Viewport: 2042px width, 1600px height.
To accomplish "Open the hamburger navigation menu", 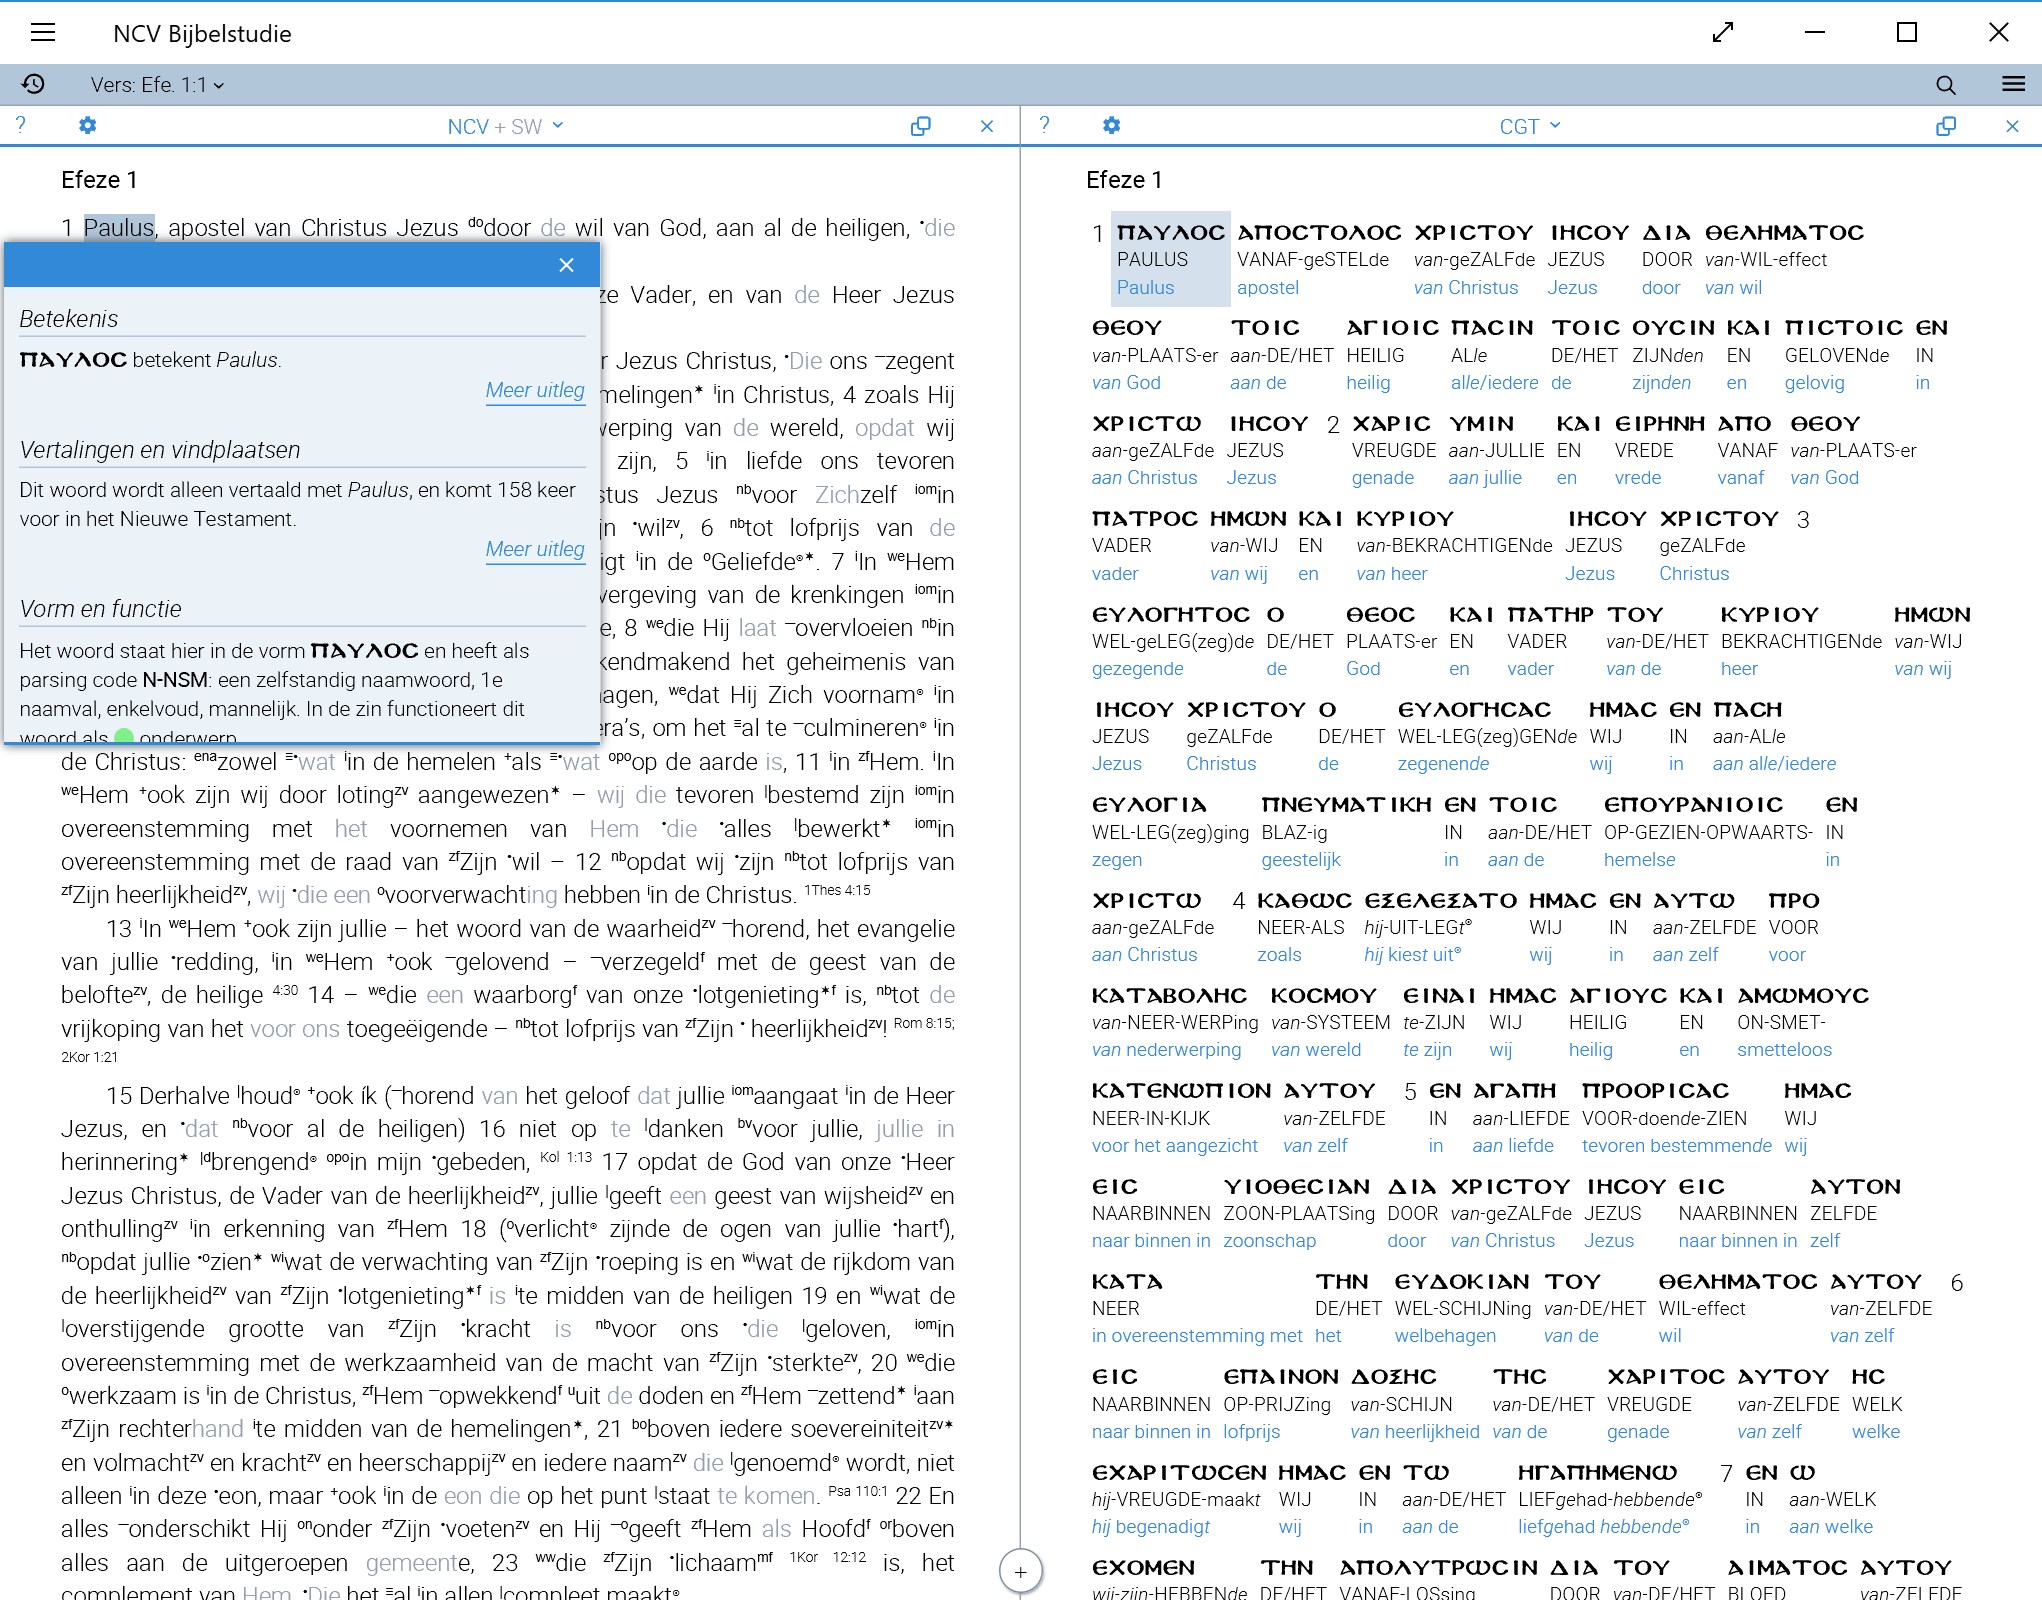I will [43, 33].
